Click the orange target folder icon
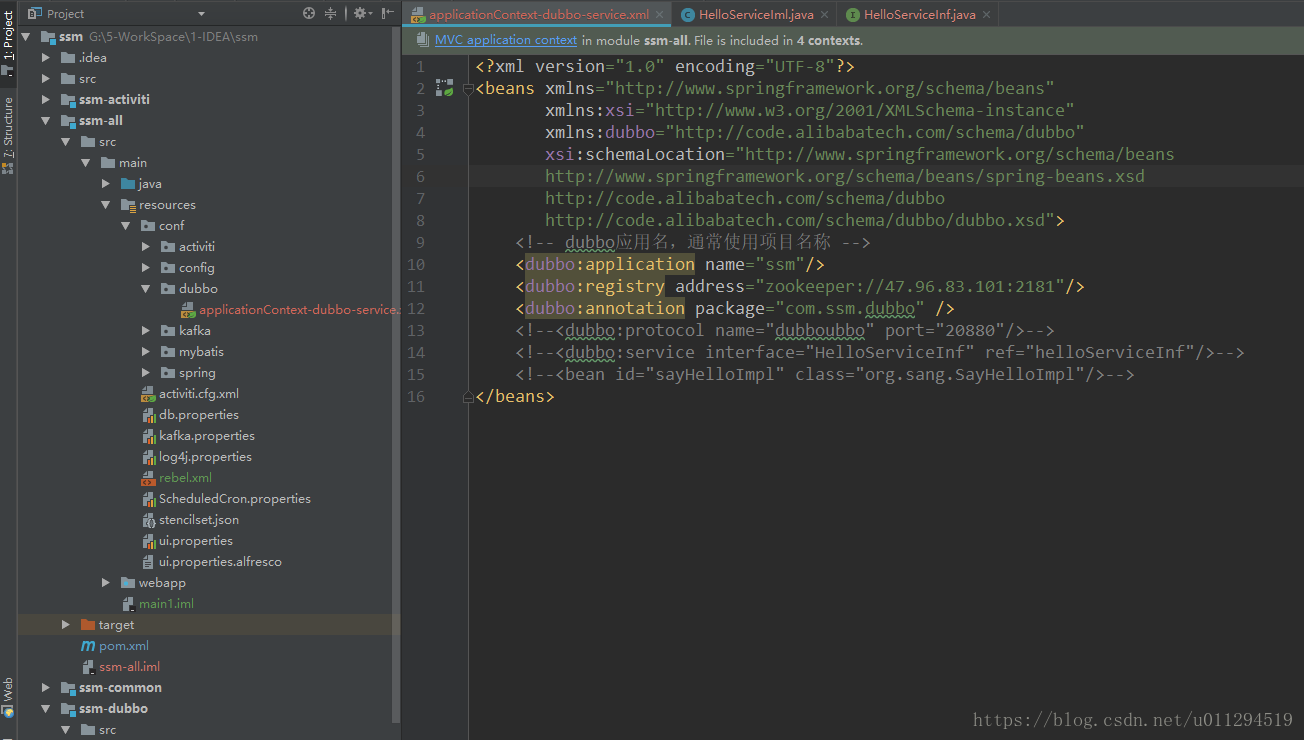Viewport: 1304px width, 740px height. (87, 625)
